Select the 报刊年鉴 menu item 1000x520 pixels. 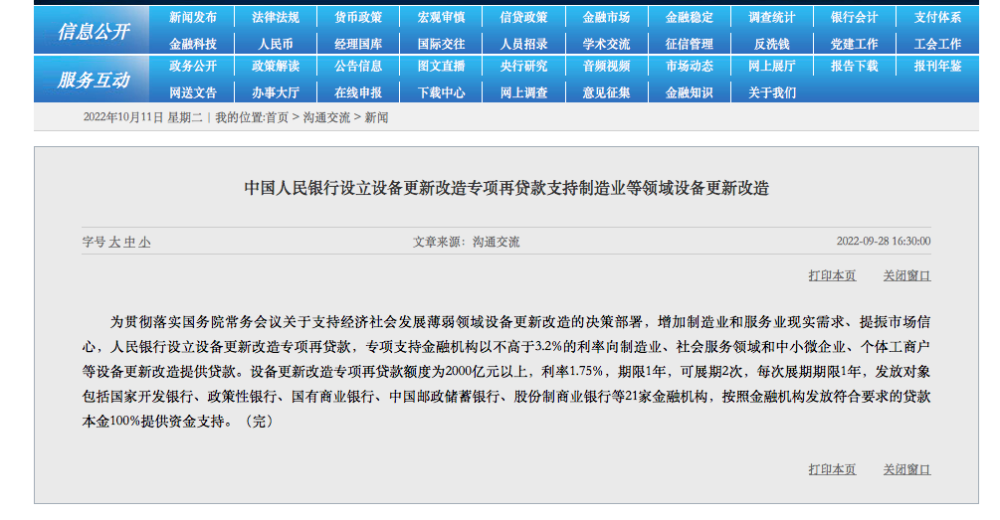tap(937, 66)
